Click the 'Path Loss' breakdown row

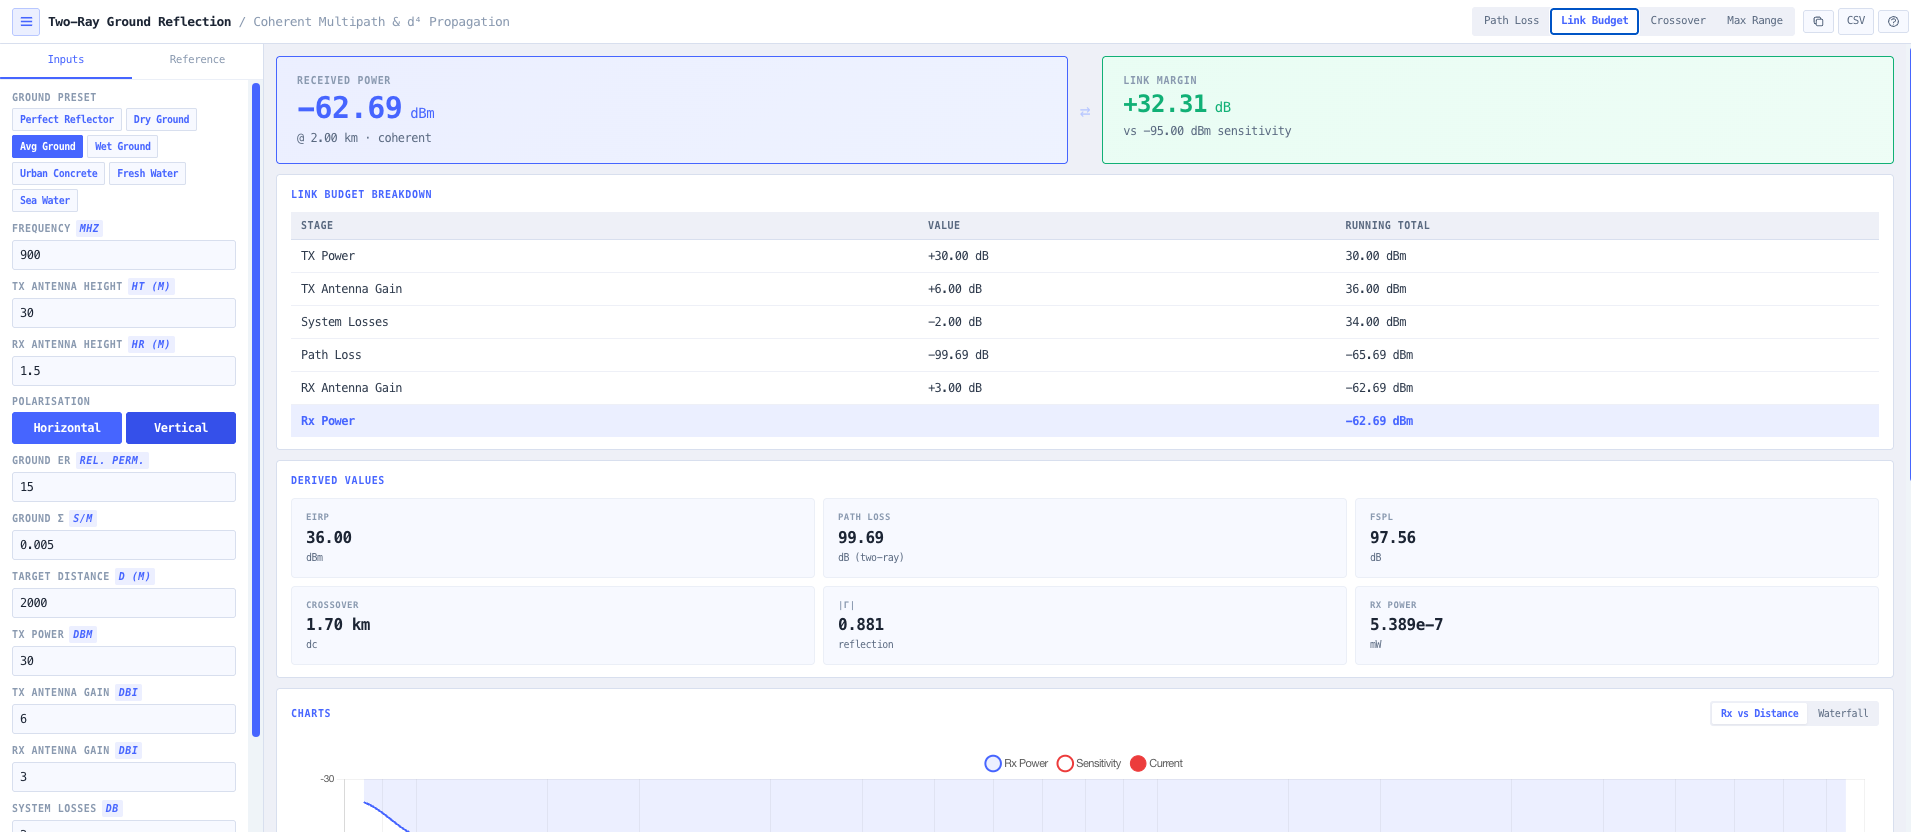pos(1085,355)
